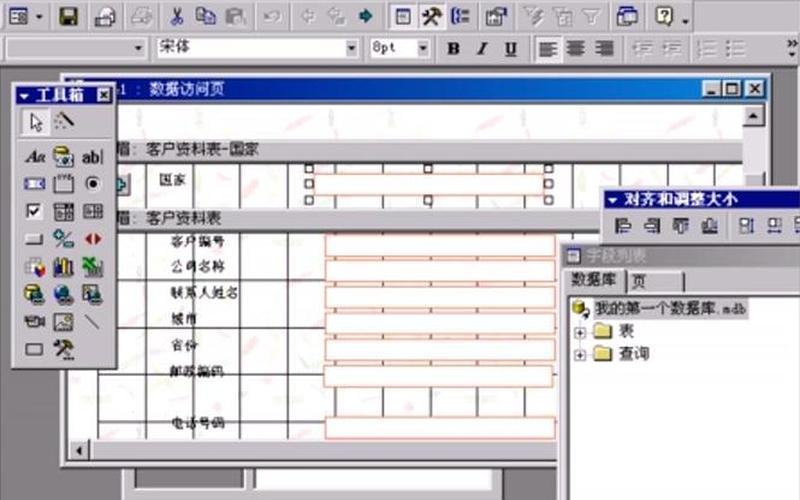
Task: Select the Text Box (ab|) tool
Action: coord(92,156)
